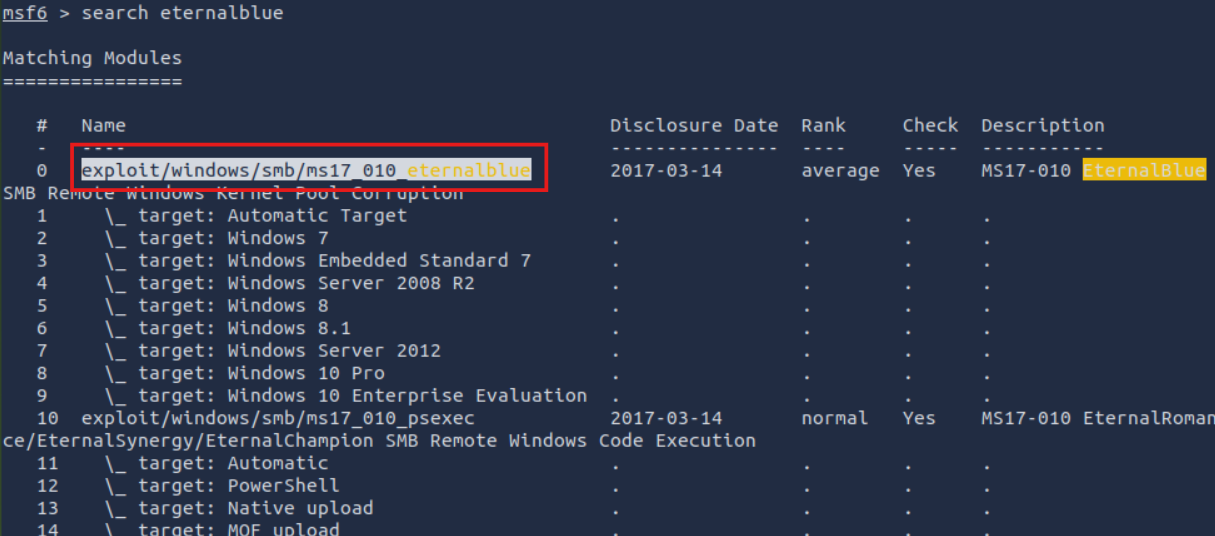Click the 'Yes' check value in row 10

(919, 418)
